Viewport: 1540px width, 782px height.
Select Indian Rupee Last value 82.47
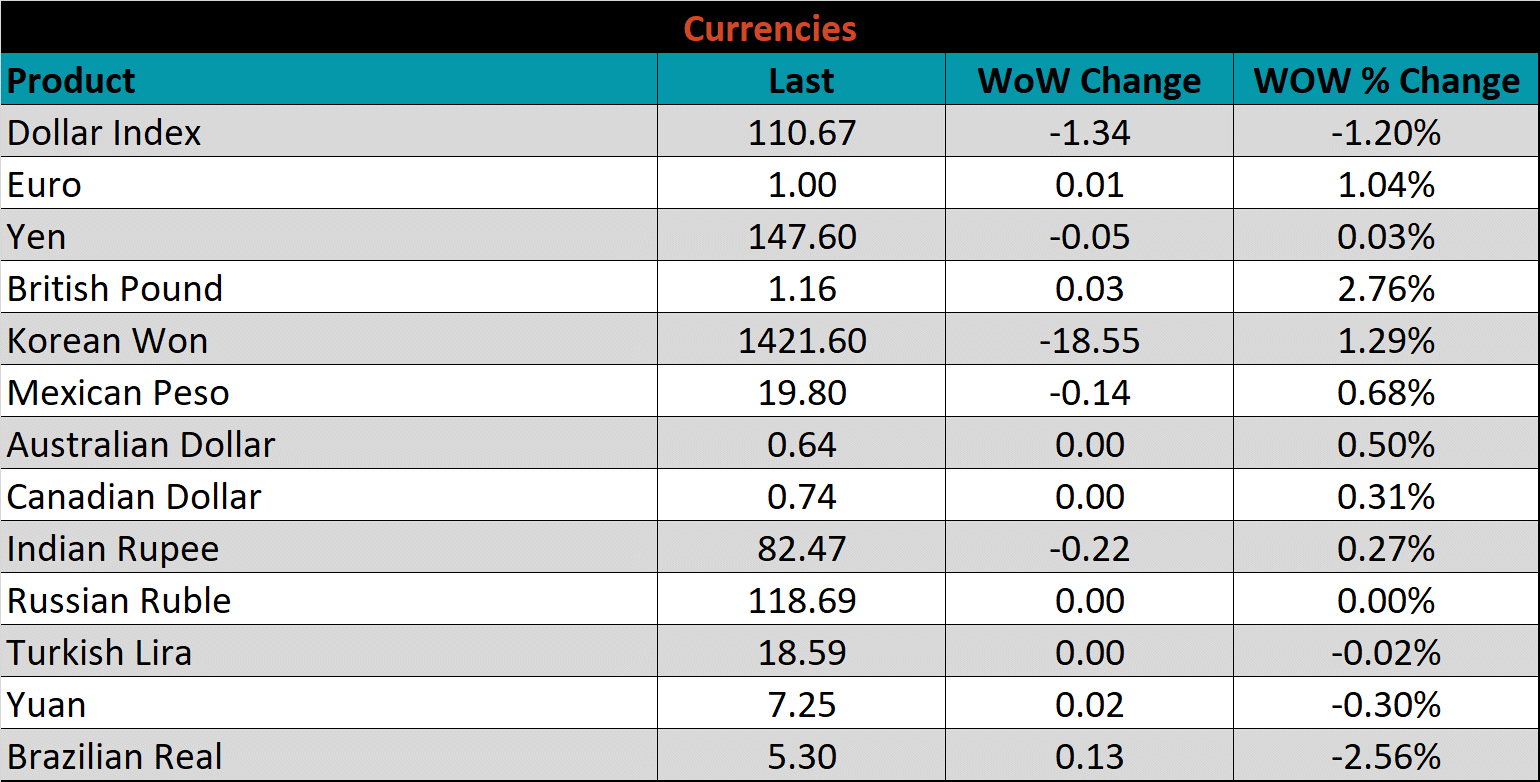point(801,548)
